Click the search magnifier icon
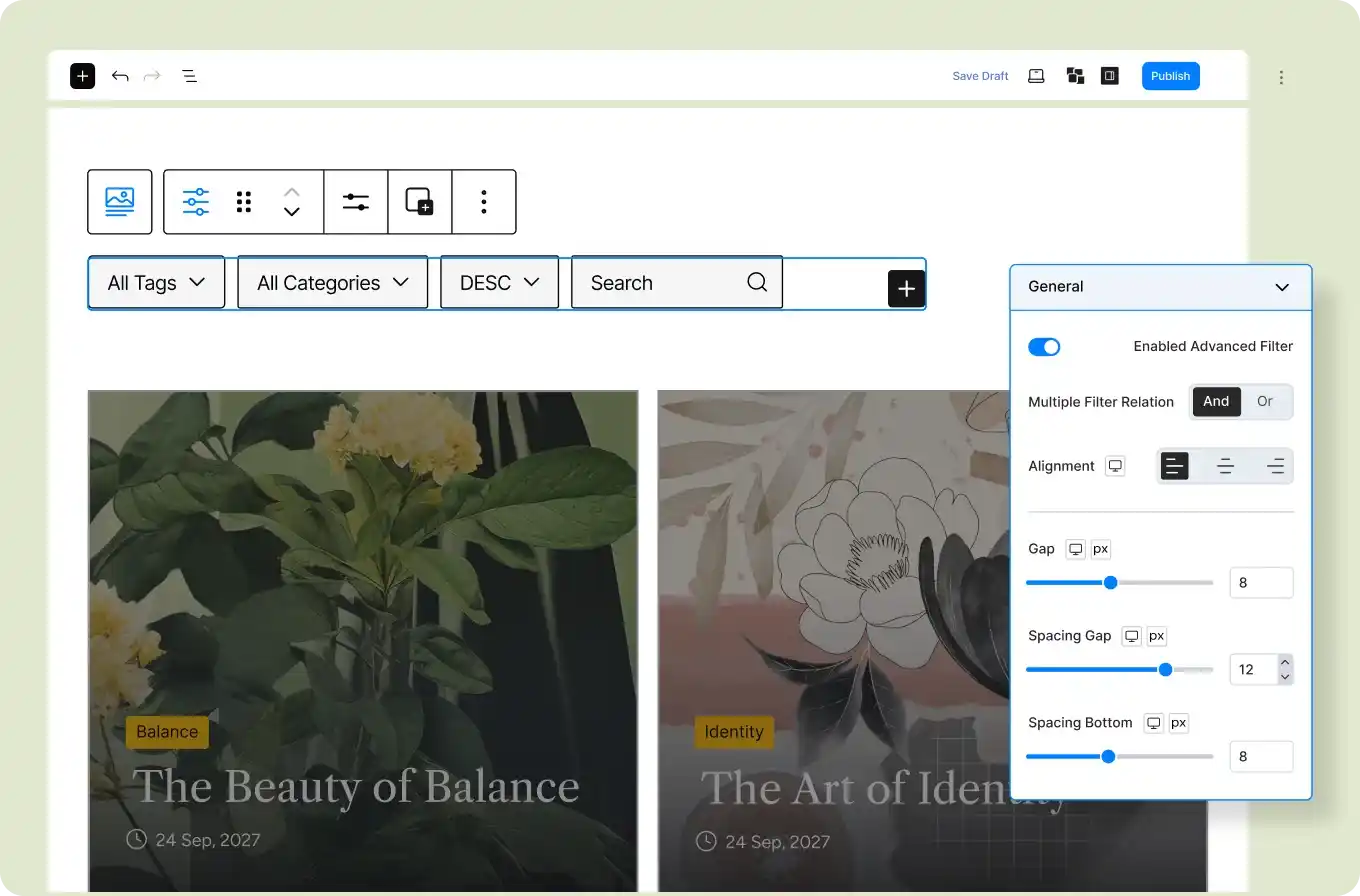 [x=757, y=282]
